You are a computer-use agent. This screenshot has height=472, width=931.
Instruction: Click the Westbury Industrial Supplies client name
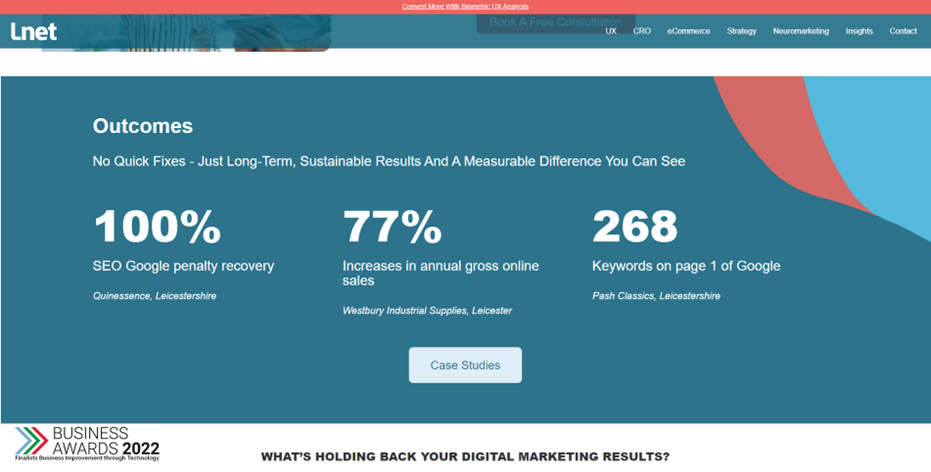coord(427,311)
